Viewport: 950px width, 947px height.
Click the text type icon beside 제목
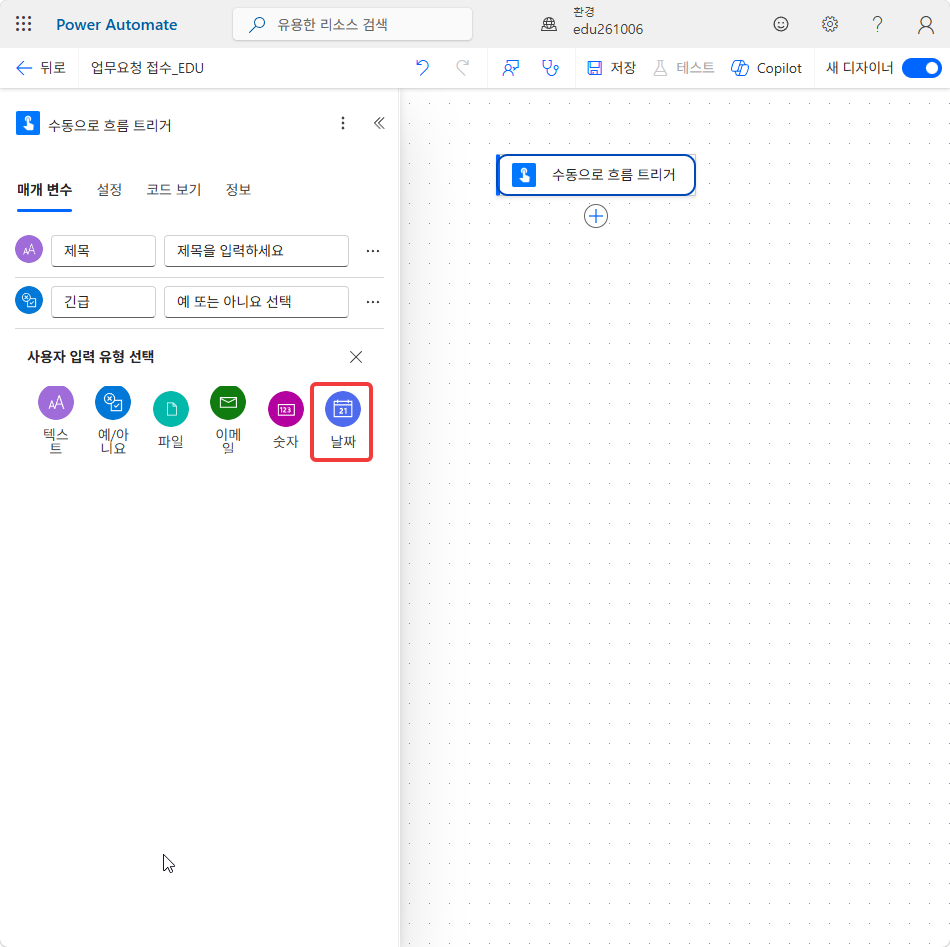point(29,250)
